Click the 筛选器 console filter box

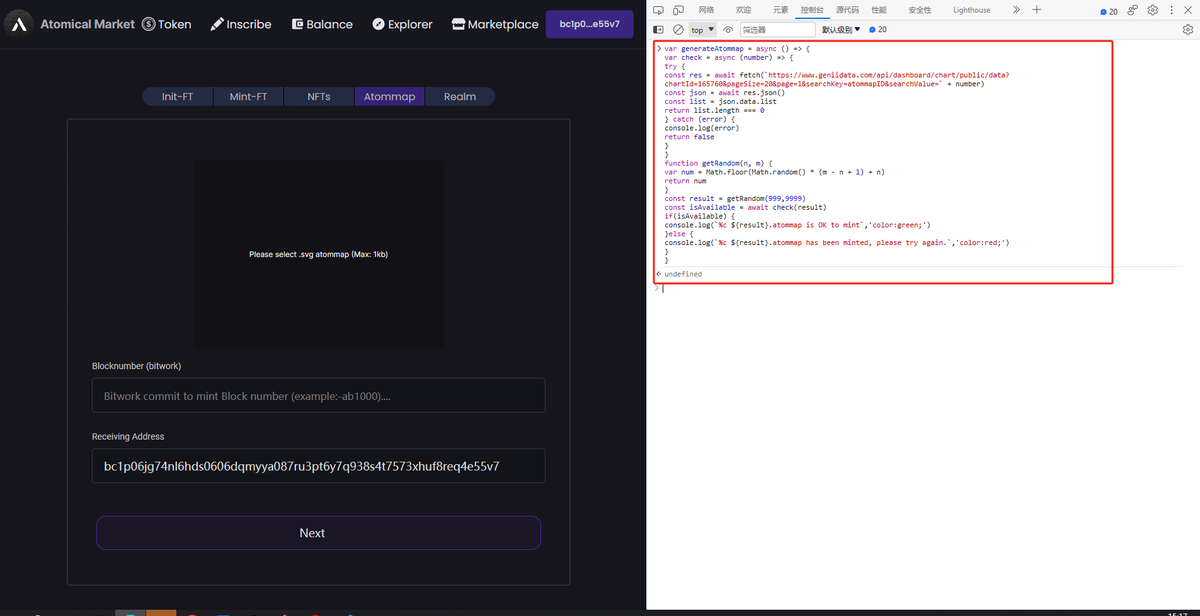coord(777,30)
